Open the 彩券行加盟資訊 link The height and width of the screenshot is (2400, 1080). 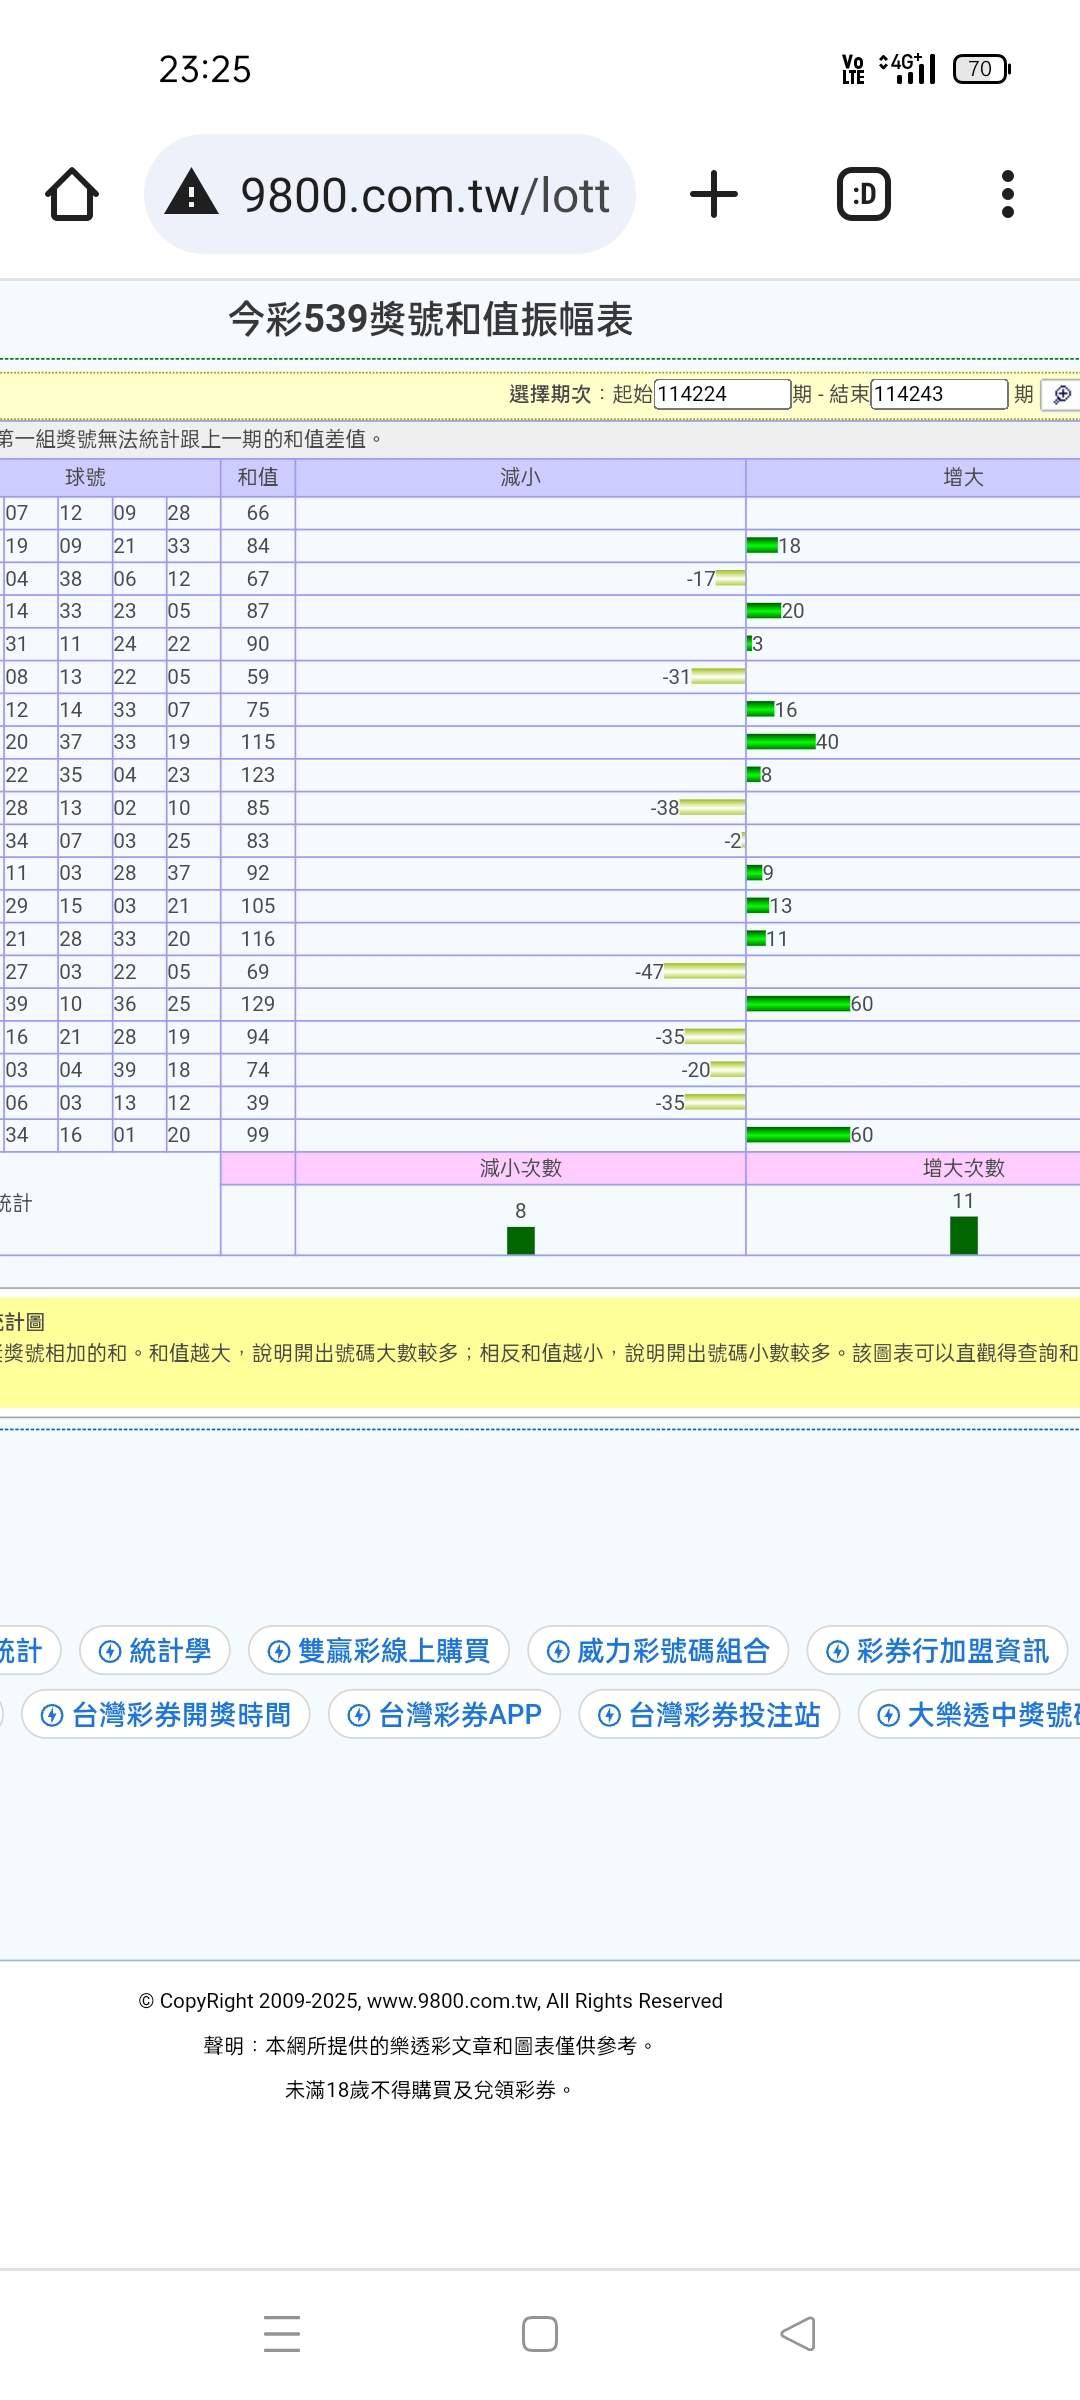click(937, 1650)
